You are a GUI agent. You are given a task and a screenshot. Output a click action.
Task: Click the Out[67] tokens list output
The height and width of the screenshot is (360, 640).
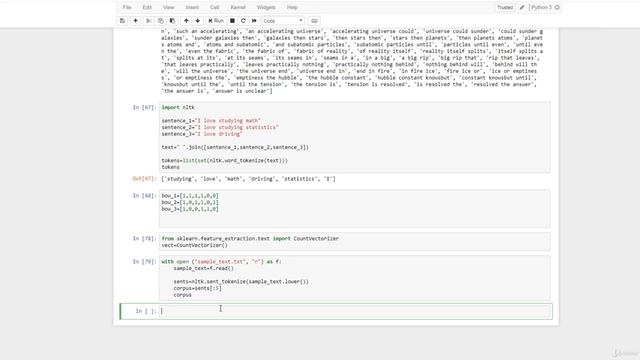pos(248,179)
